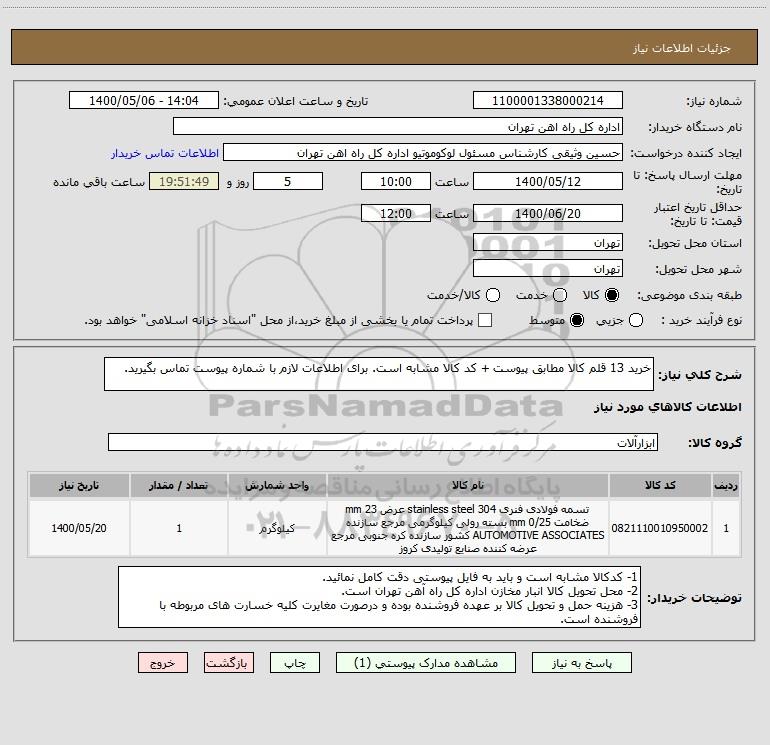
Task: Click the stainless steel 304 item name cell
Action: (x=468, y=528)
